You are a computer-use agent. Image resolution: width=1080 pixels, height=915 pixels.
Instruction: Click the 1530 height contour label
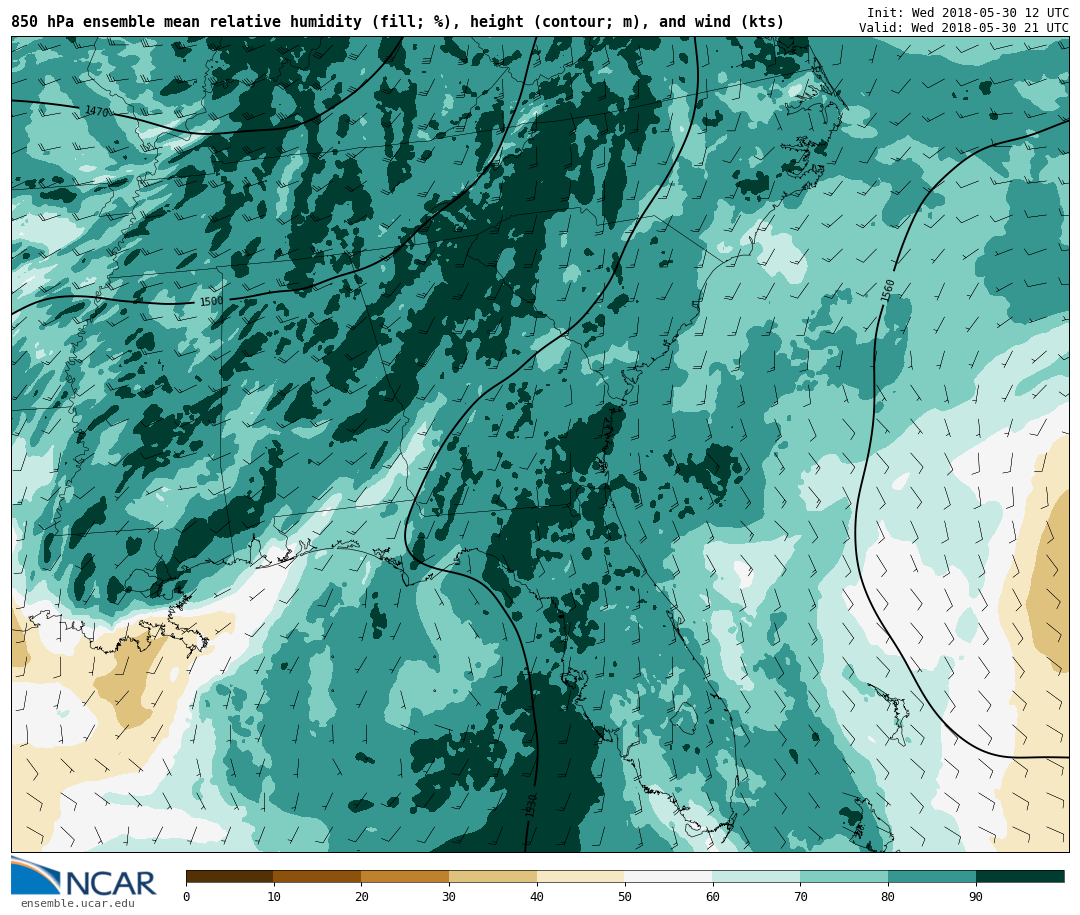click(x=530, y=805)
